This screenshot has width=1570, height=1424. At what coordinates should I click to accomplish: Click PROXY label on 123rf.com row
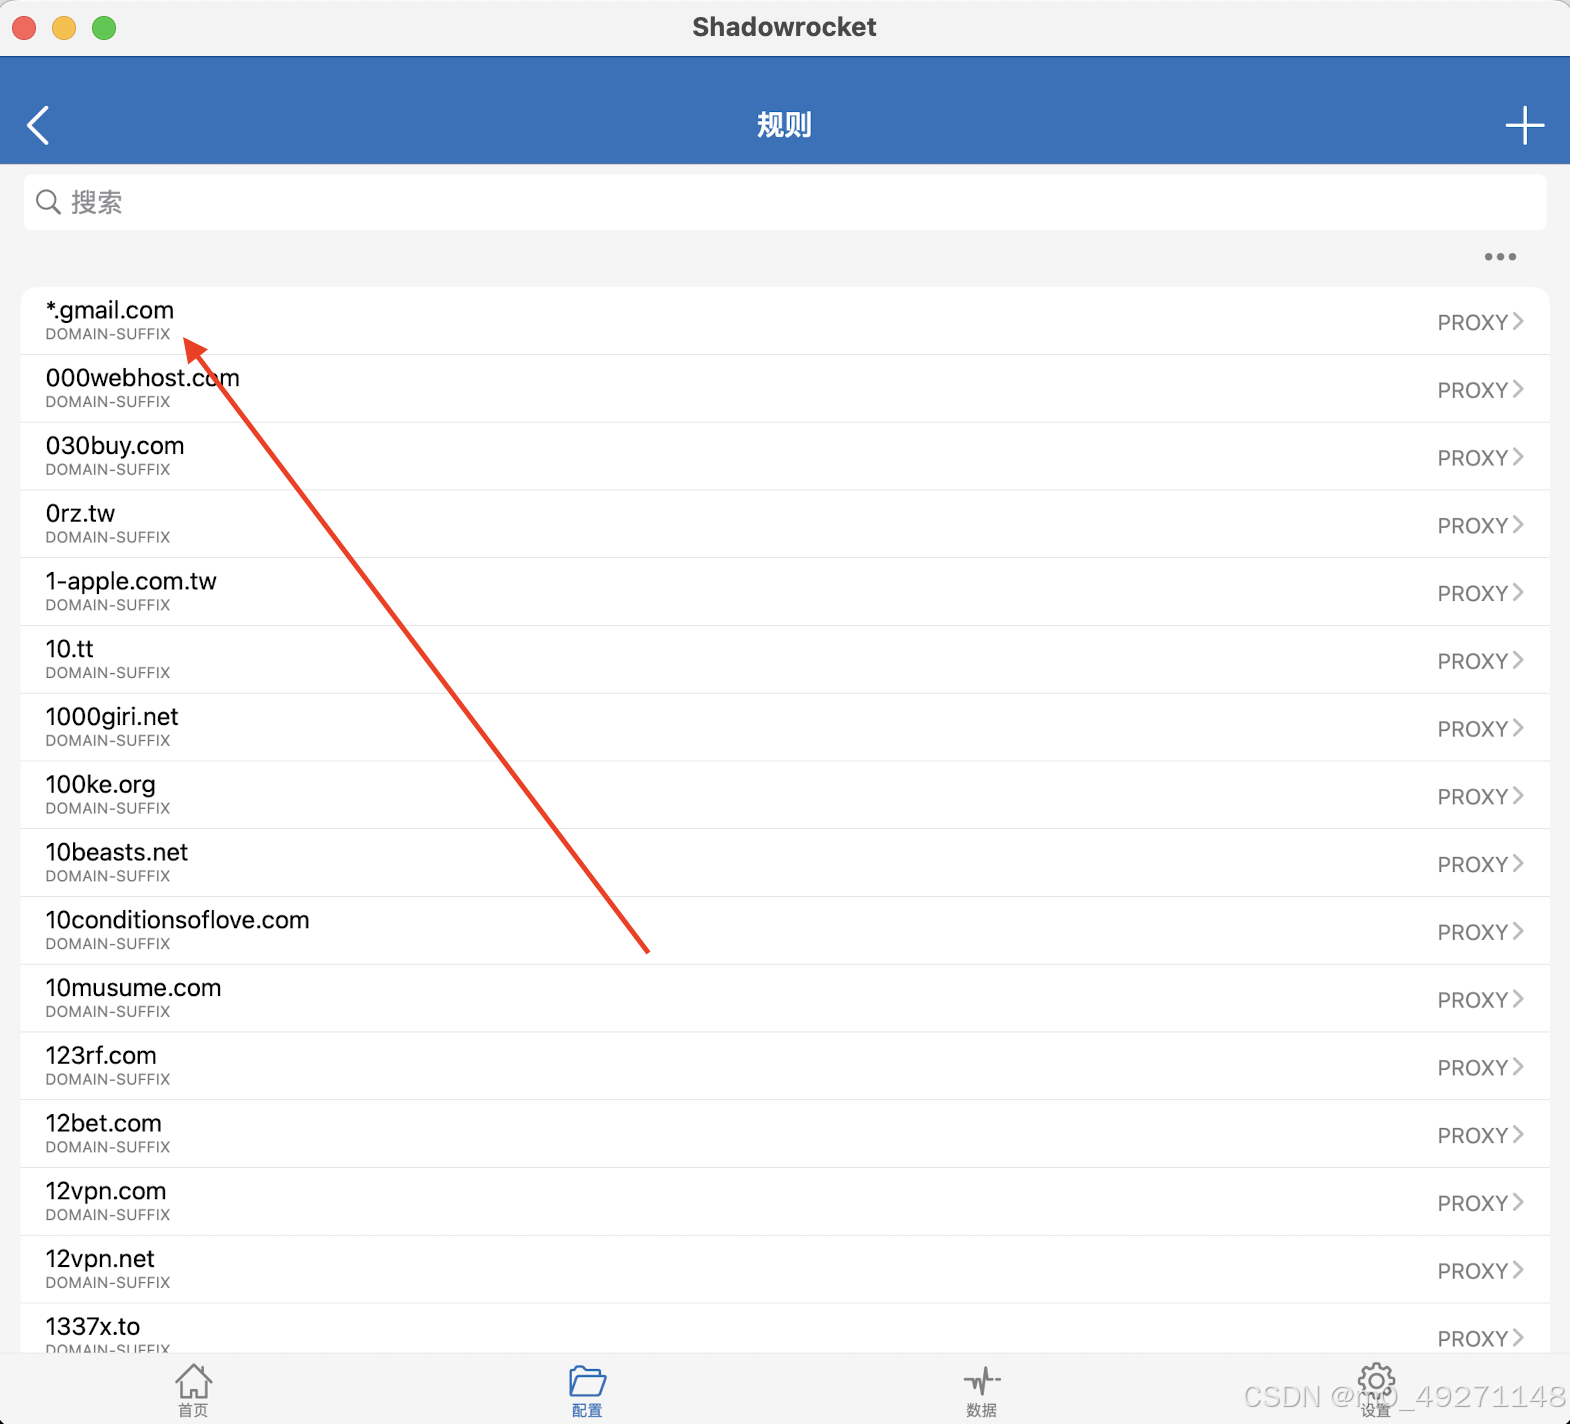[1472, 1068]
